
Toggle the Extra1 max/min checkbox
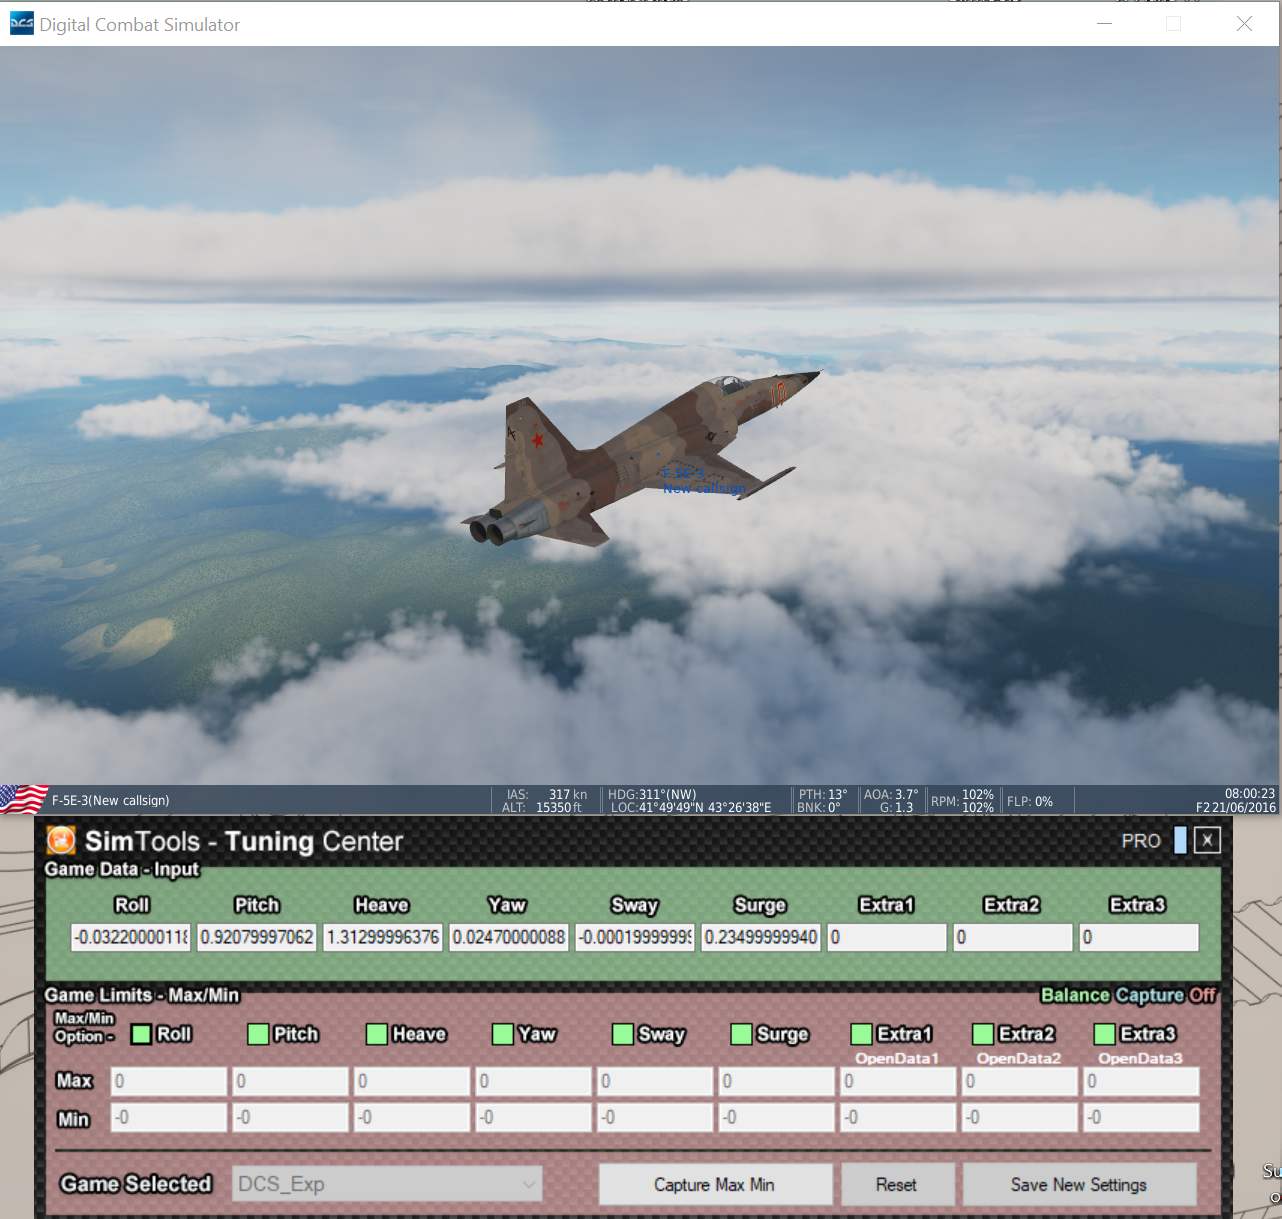(x=861, y=1034)
